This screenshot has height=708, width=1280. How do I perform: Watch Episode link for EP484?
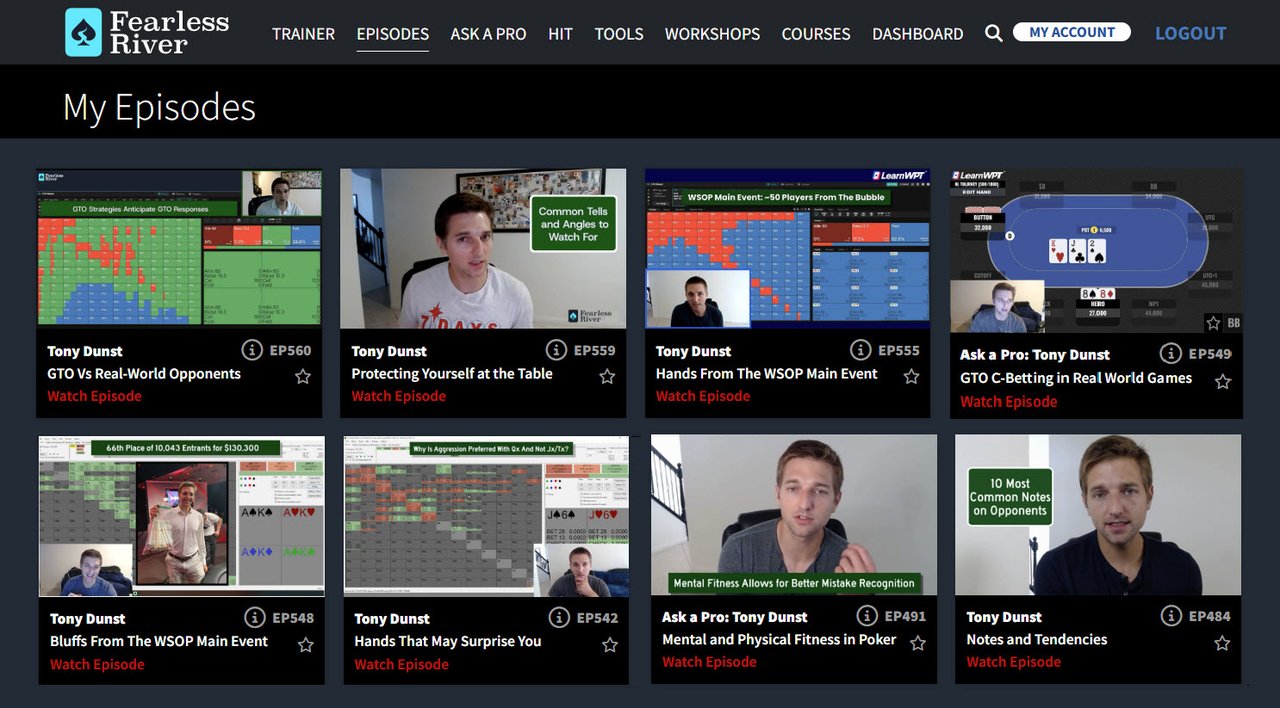pyautogui.click(x=1013, y=662)
